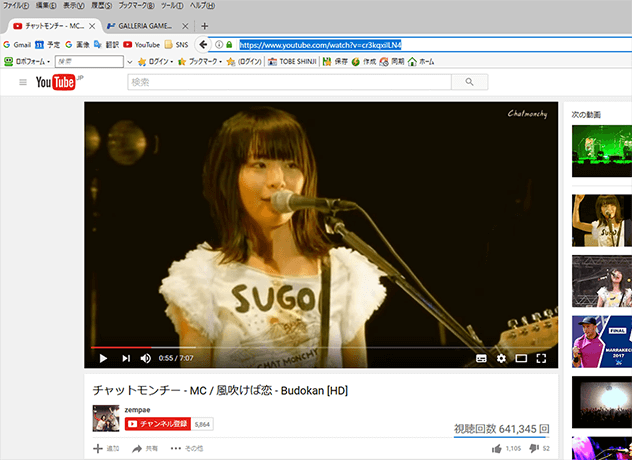Click the (ログイン) RoboForm button

(244, 61)
